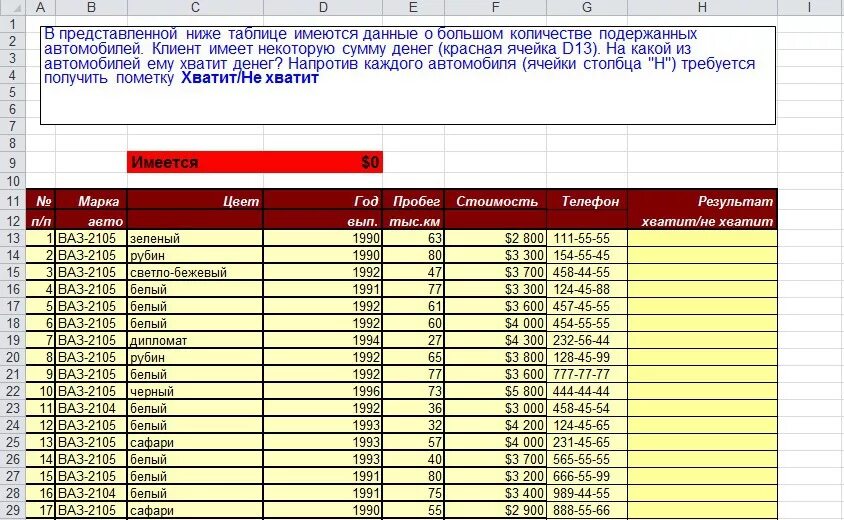This screenshot has height=520, width=844.
Task: Click the 'черный' color cell
Action: click(x=195, y=391)
